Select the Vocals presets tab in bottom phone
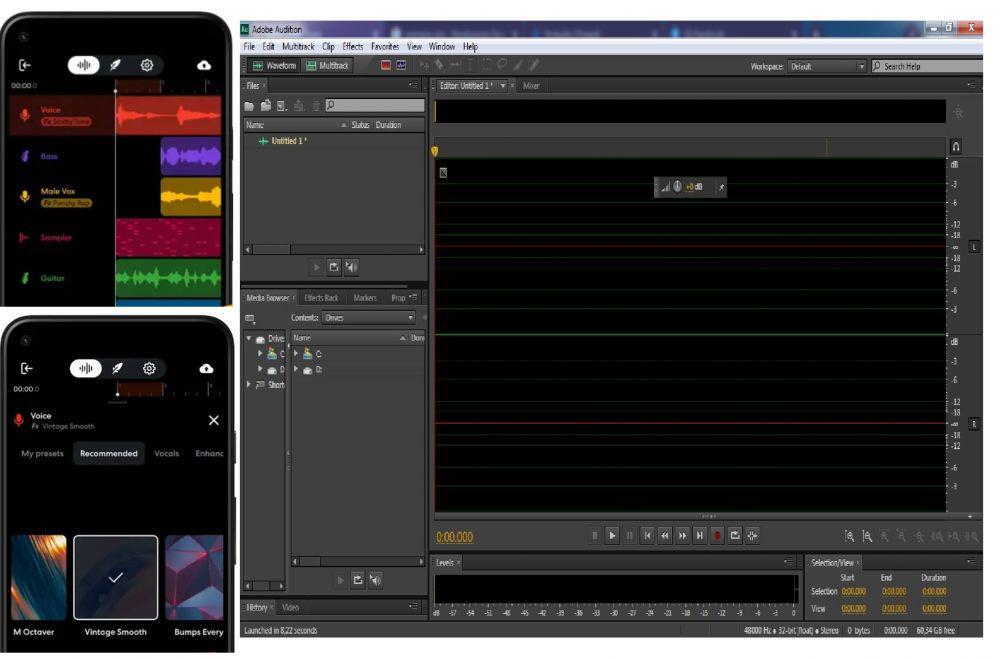The image size is (1000, 659). (x=166, y=454)
